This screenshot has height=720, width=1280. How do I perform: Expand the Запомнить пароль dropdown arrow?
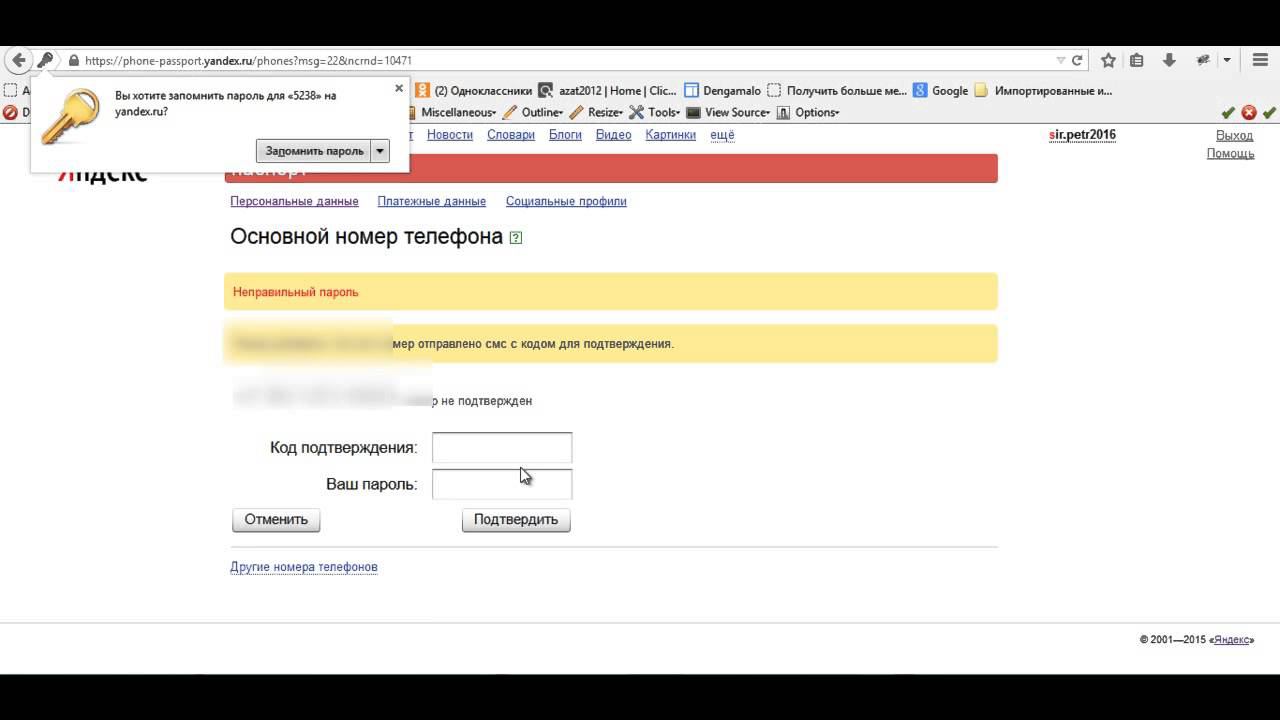[380, 151]
